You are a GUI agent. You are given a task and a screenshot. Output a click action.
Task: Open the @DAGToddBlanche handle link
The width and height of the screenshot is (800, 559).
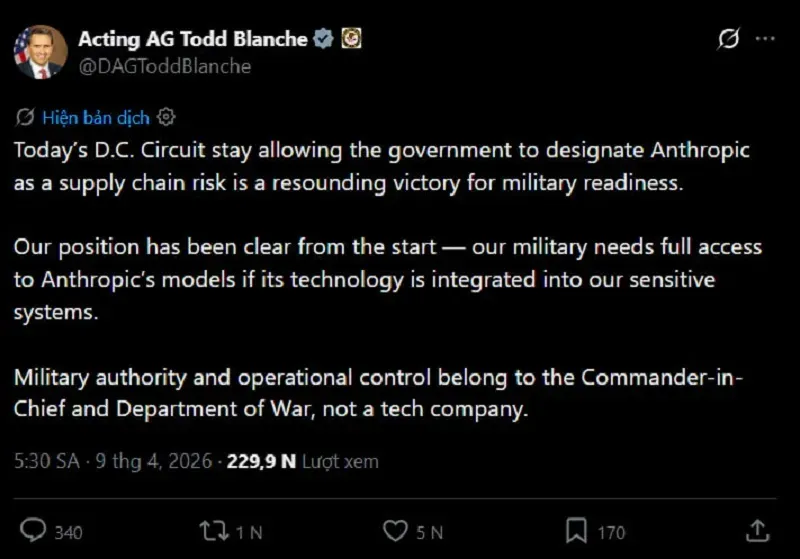click(164, 66)
